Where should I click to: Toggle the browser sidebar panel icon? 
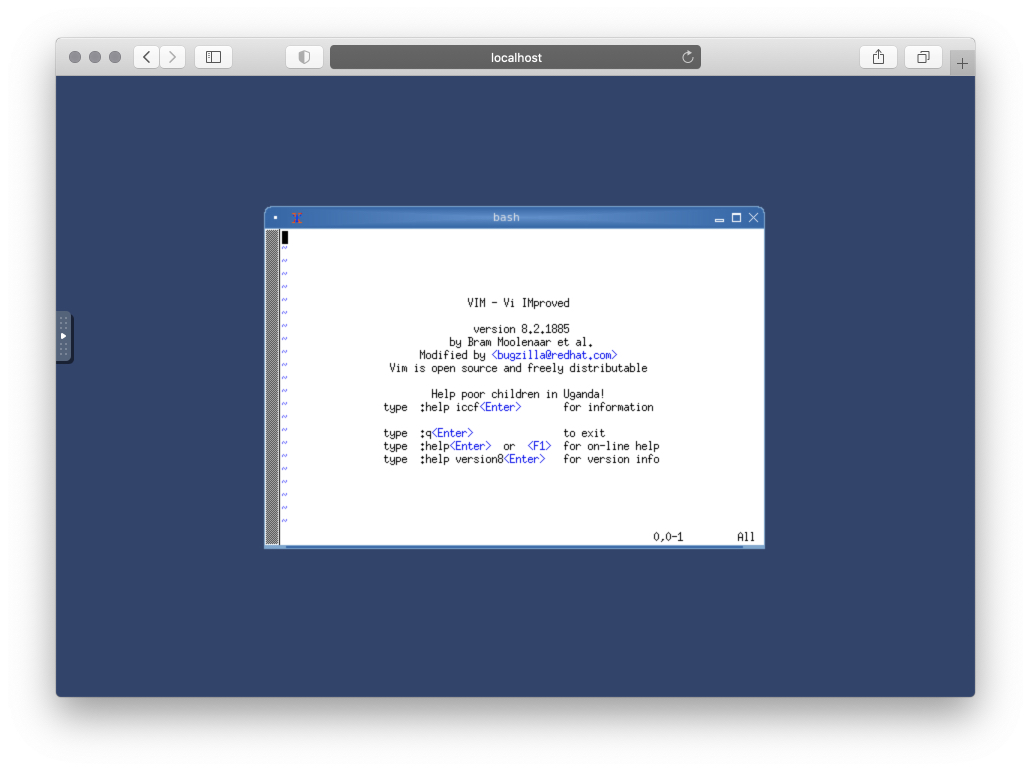(x=212, y=57)
